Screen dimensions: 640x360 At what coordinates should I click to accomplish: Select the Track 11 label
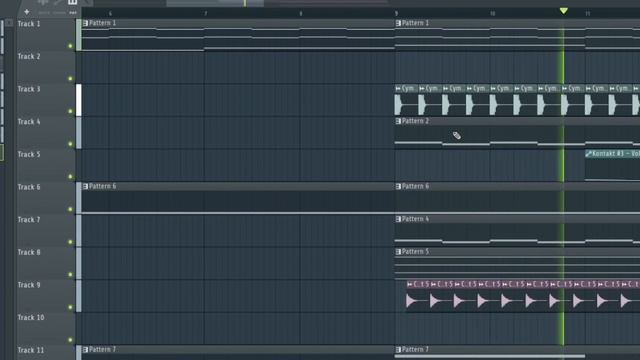pos(31,351)
